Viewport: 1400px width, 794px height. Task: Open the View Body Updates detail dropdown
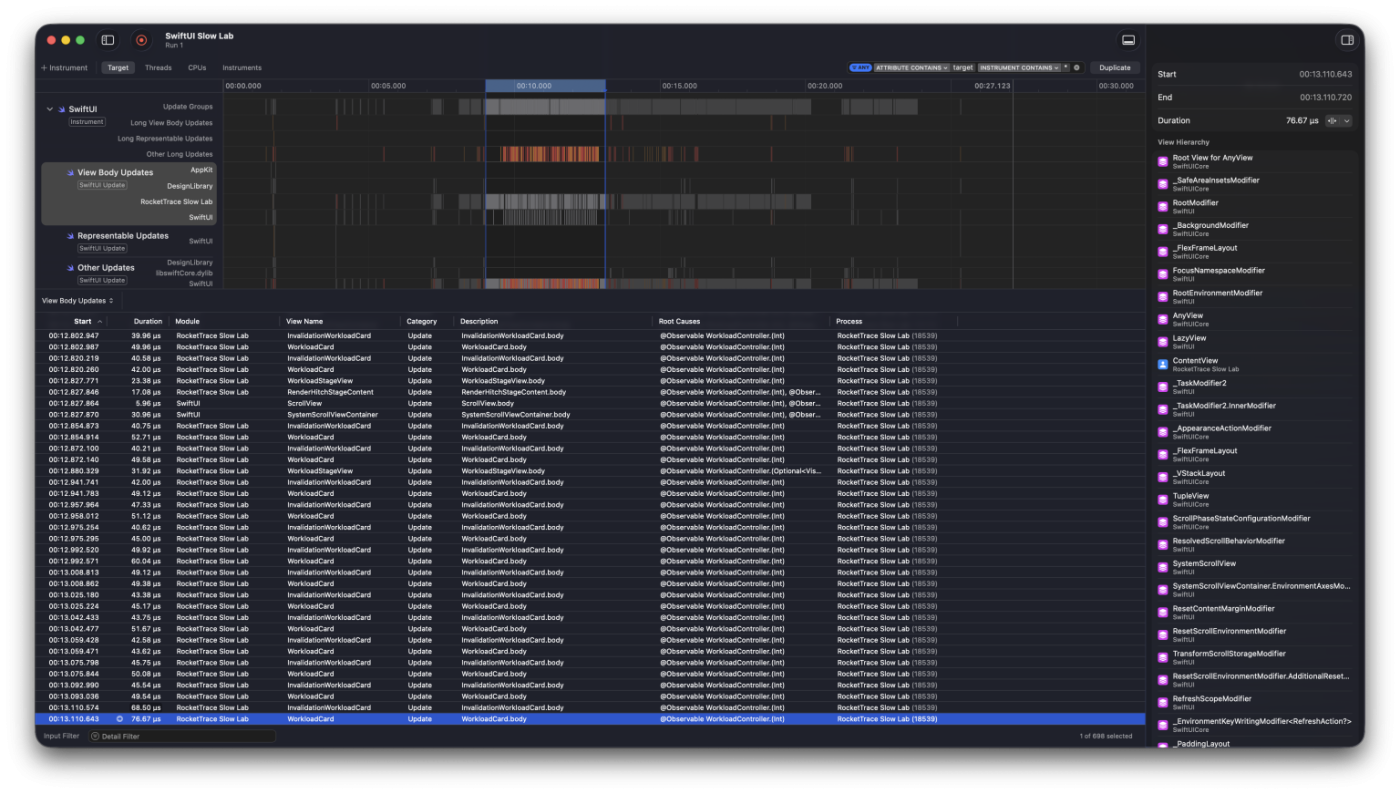click(x=78, y=301)
